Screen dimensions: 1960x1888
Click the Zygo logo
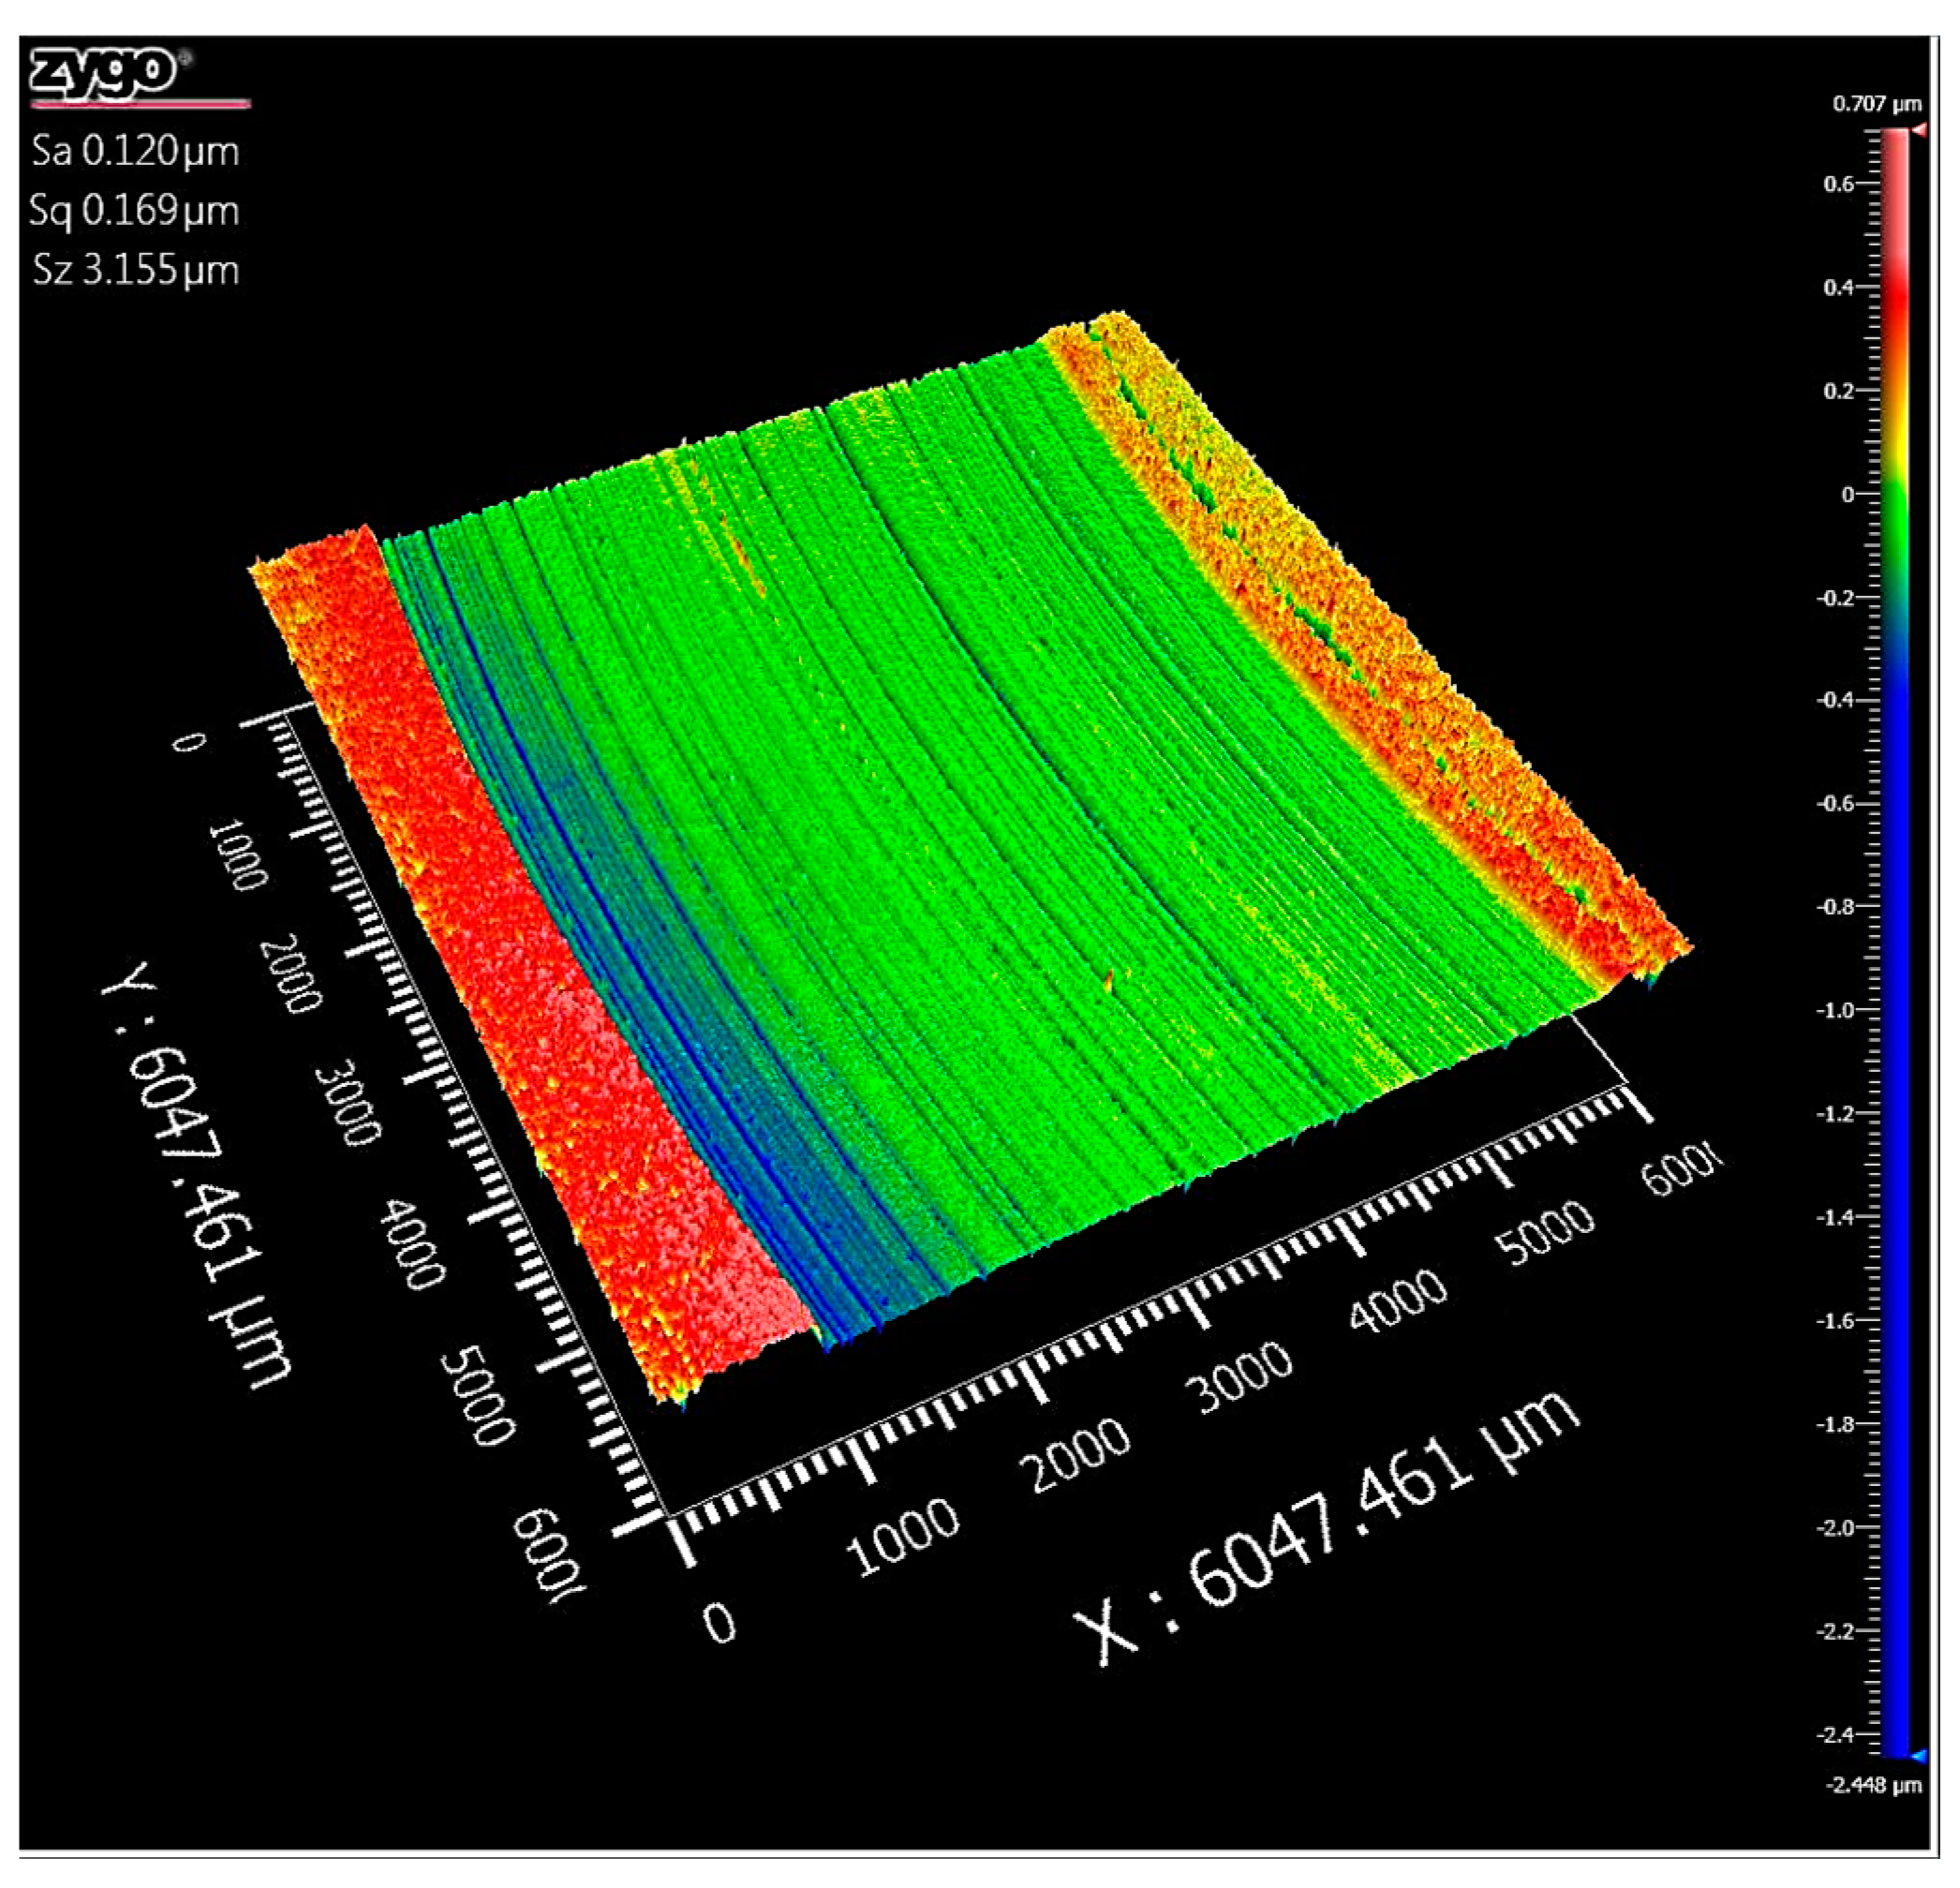tap(105, 72)
